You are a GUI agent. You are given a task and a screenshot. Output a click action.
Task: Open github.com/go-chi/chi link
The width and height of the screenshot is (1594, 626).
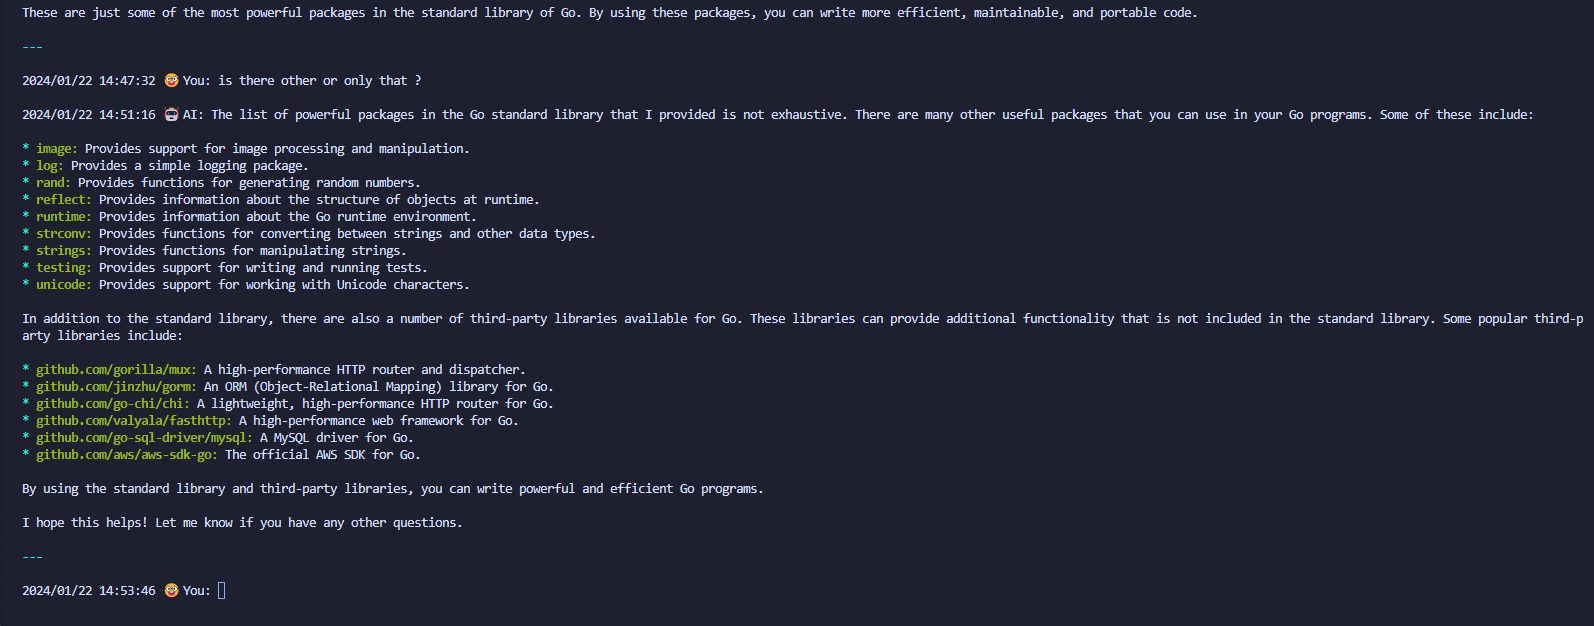click(x=113, y=403)
